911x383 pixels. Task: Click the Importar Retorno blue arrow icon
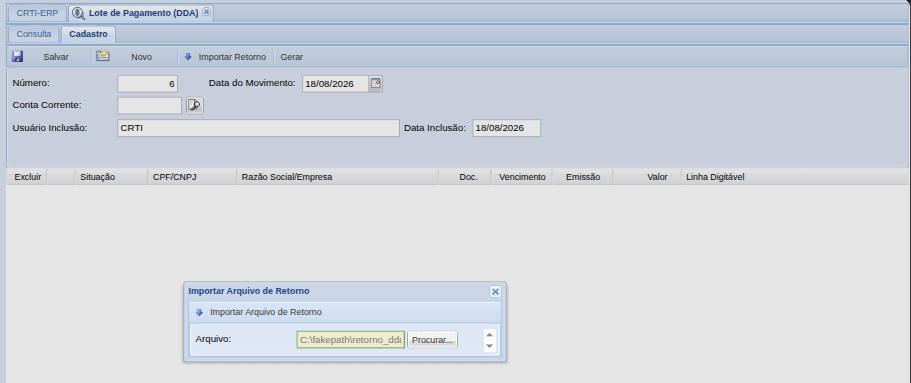(188, 56)
